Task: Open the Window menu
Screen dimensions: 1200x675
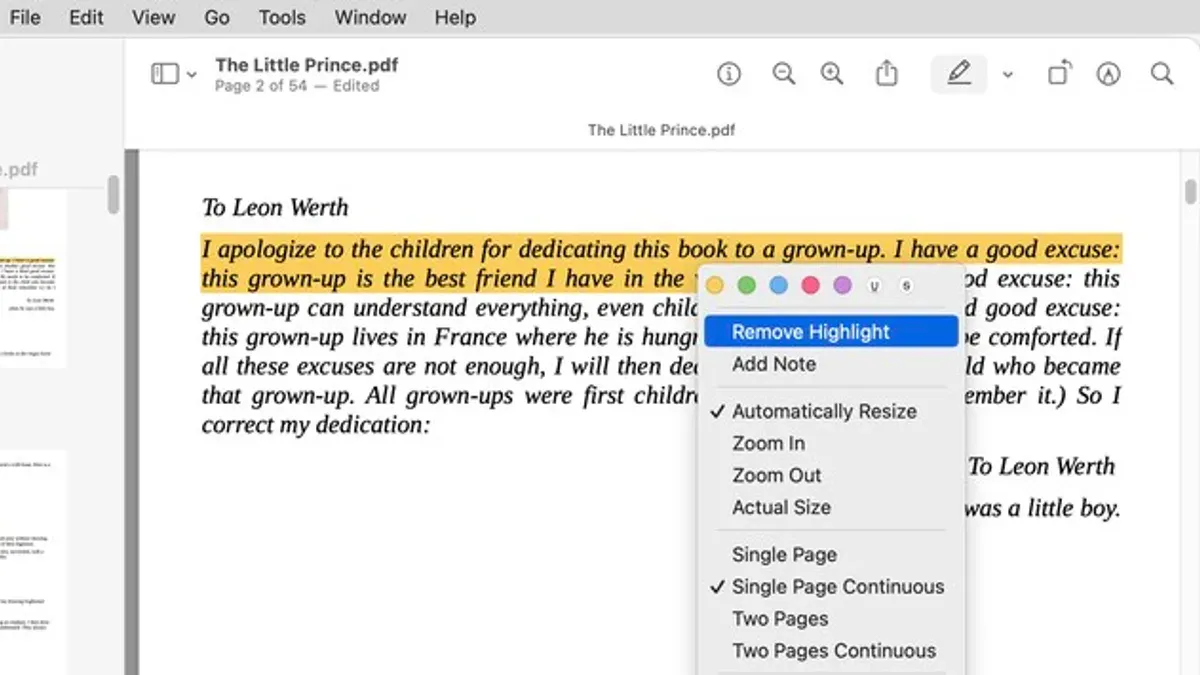Action: click(370, 17)
